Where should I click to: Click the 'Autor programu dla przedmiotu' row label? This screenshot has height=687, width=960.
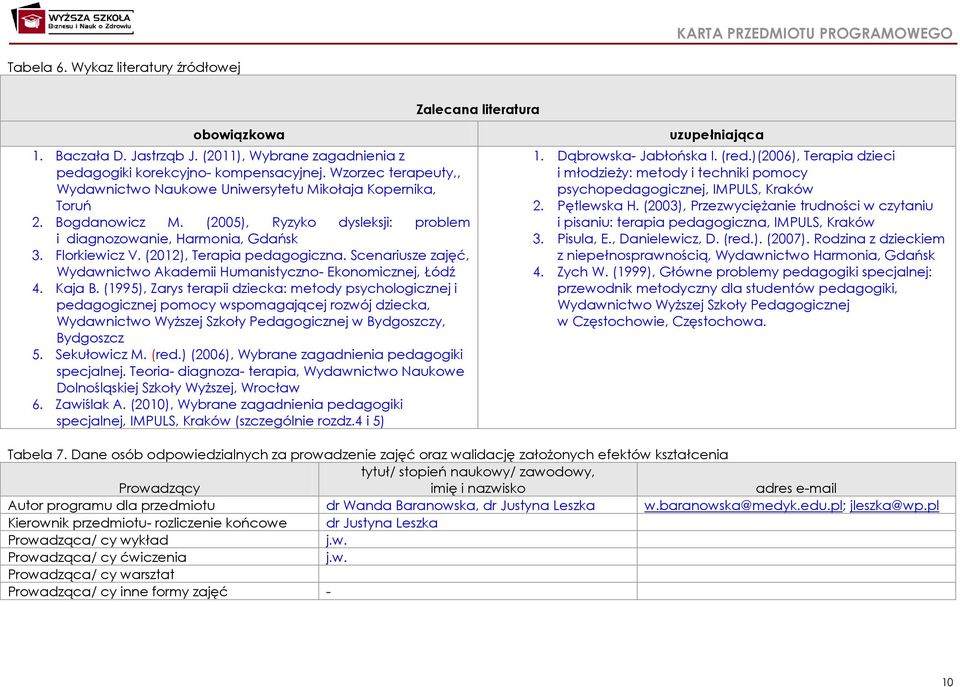(111, 506)
